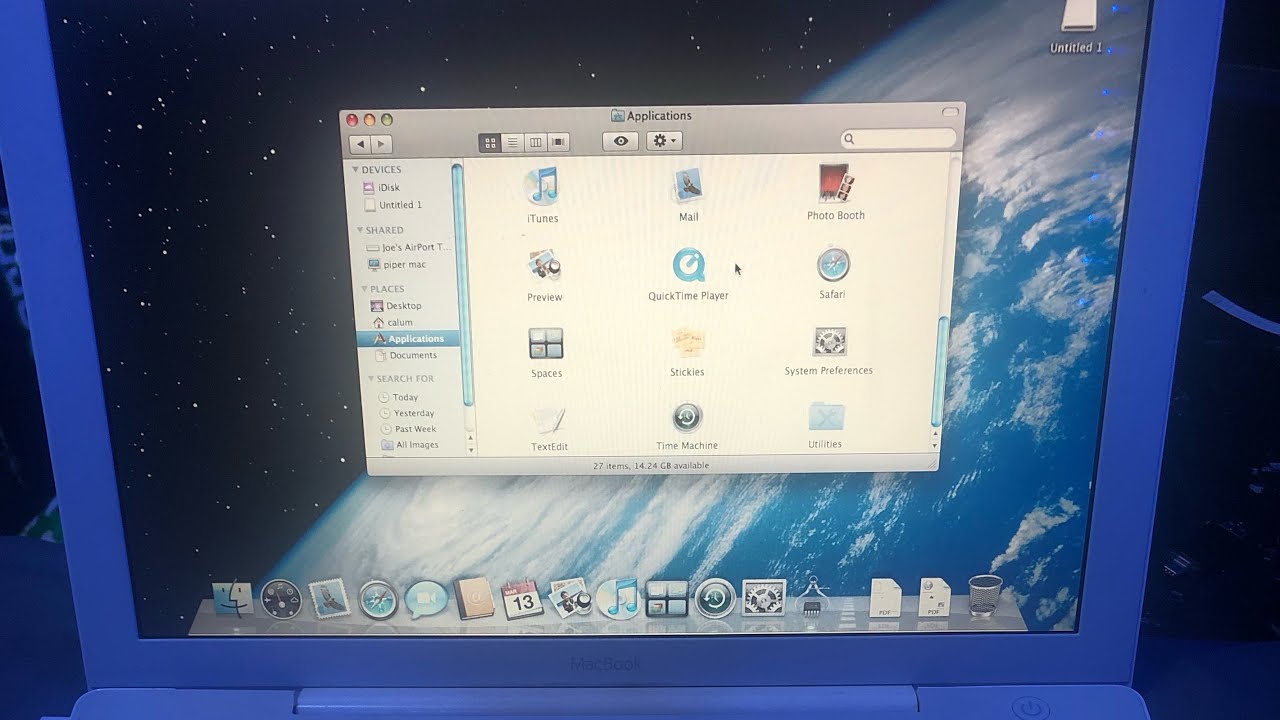Select the Safari application in the Applications window
The image size is (1280, 720).
(x=833, y=265)
